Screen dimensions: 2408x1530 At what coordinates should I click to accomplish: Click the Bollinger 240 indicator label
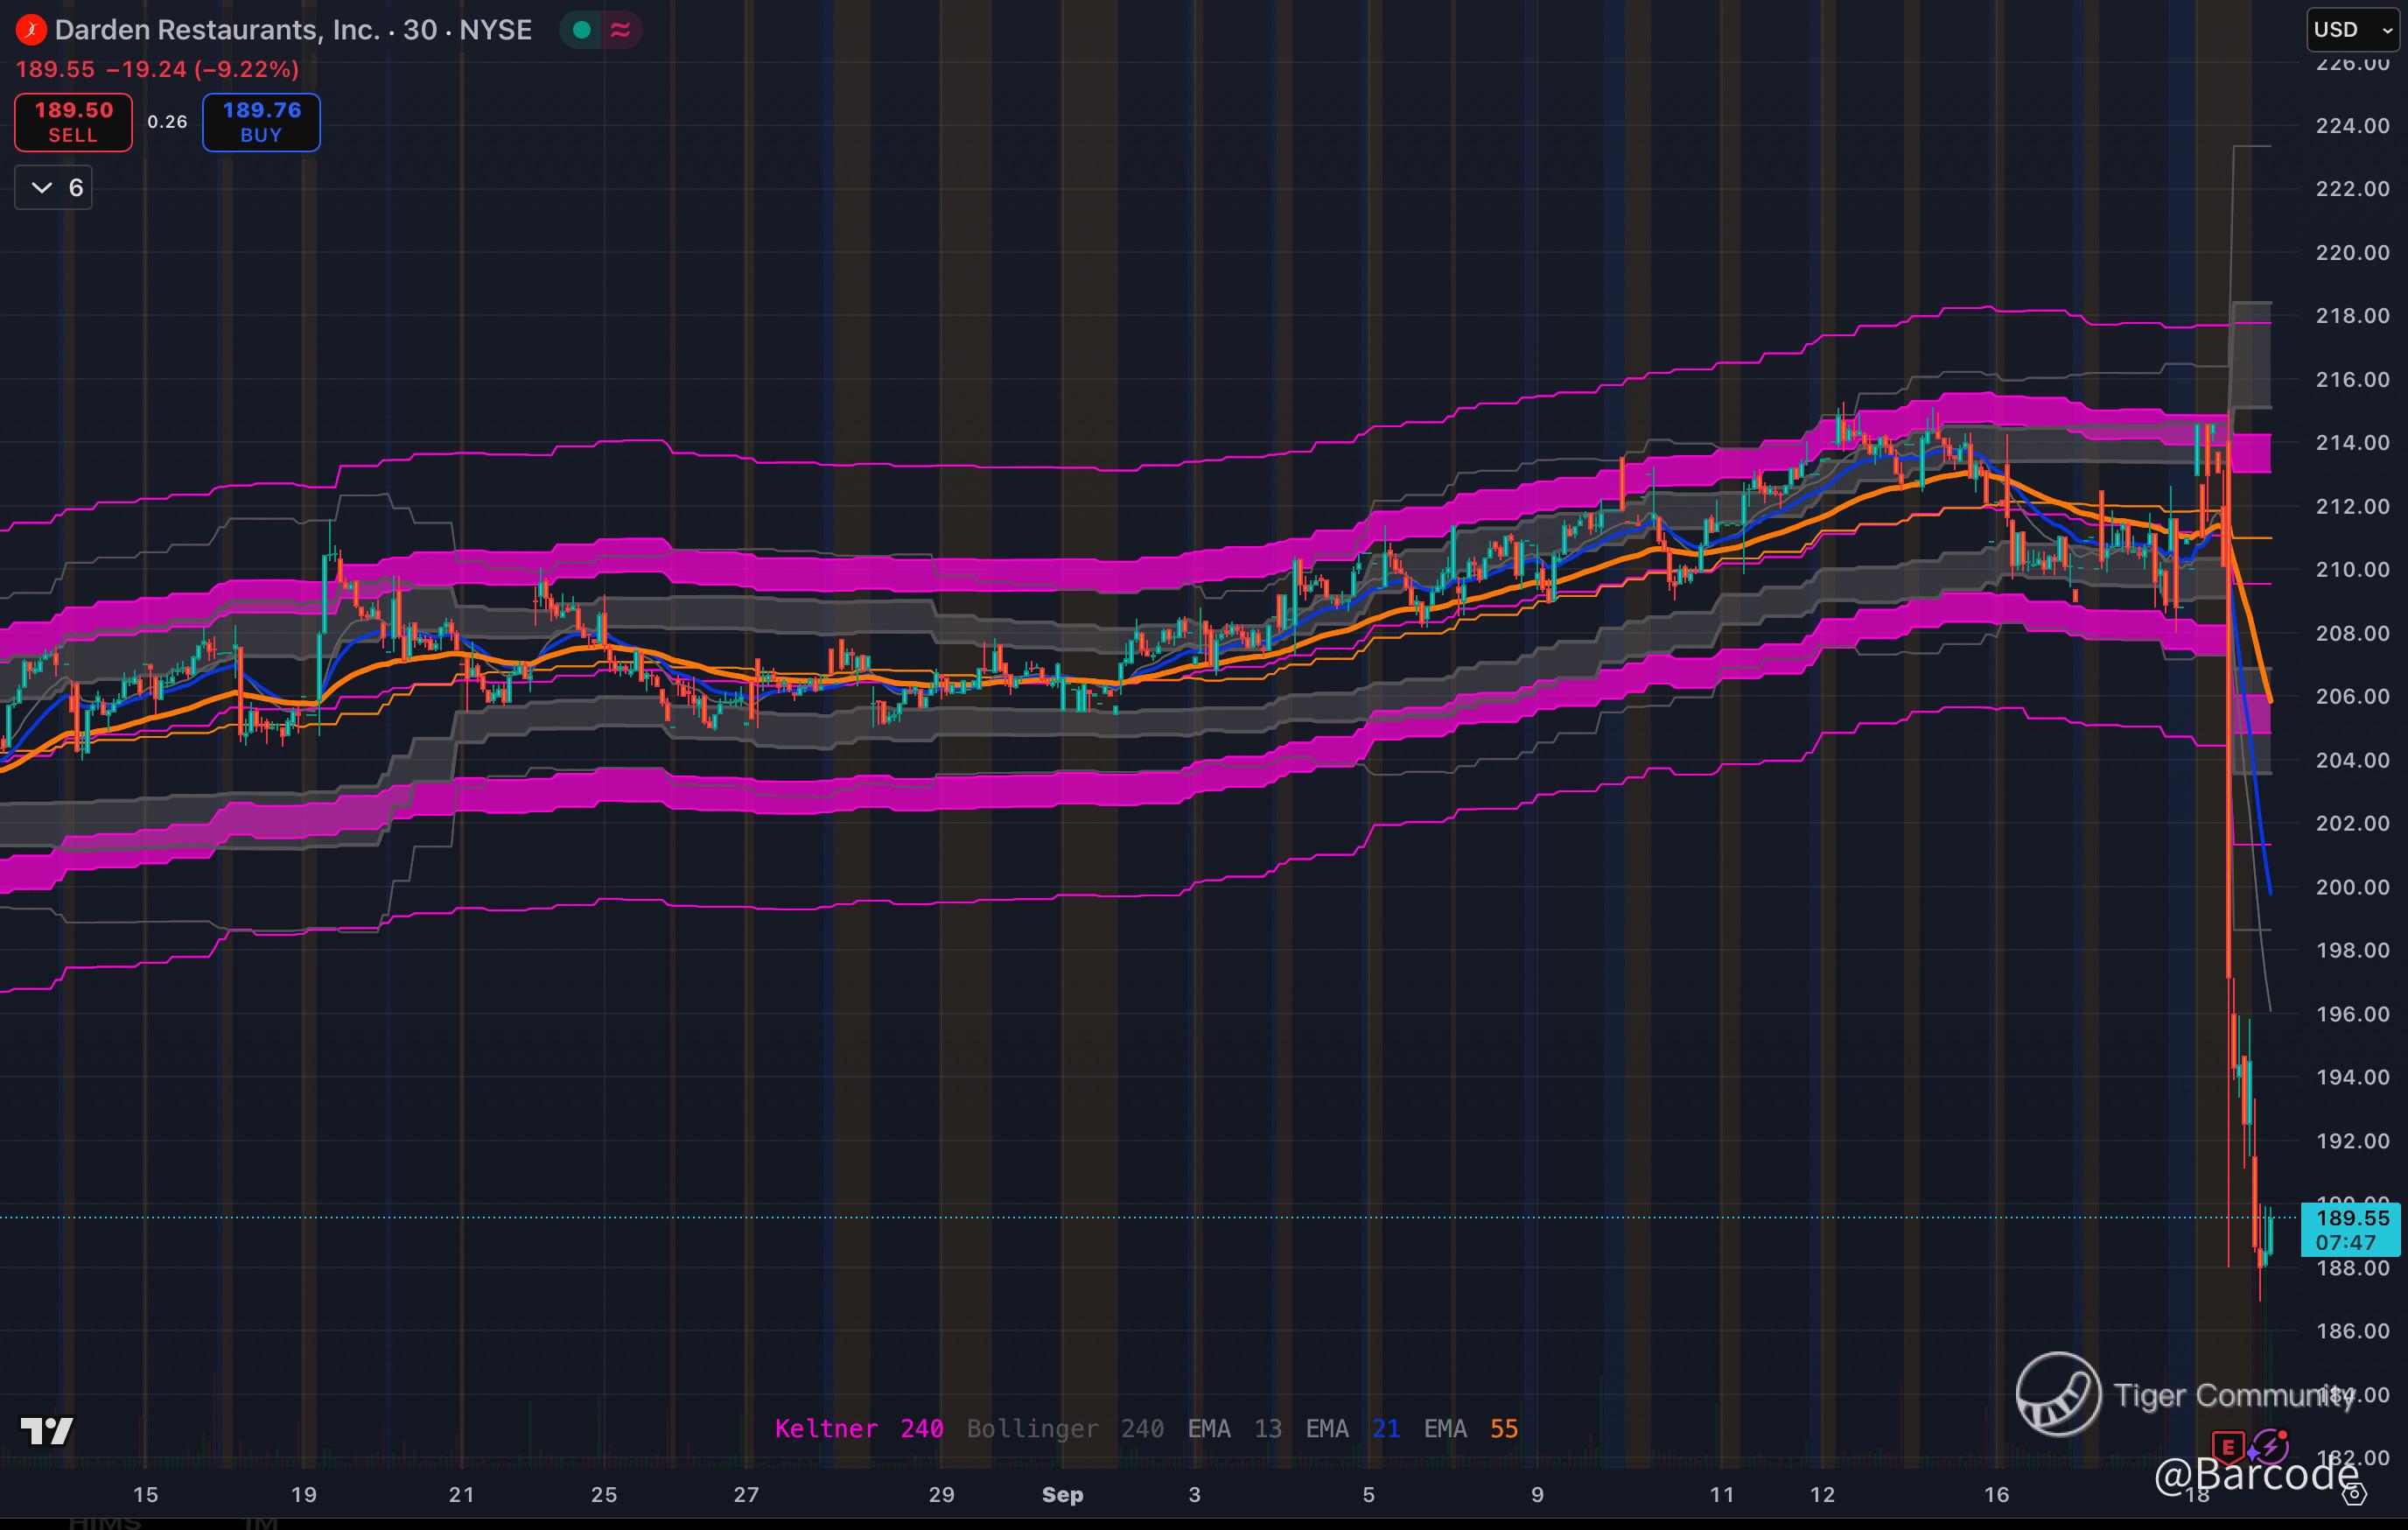point(1064,1429)
